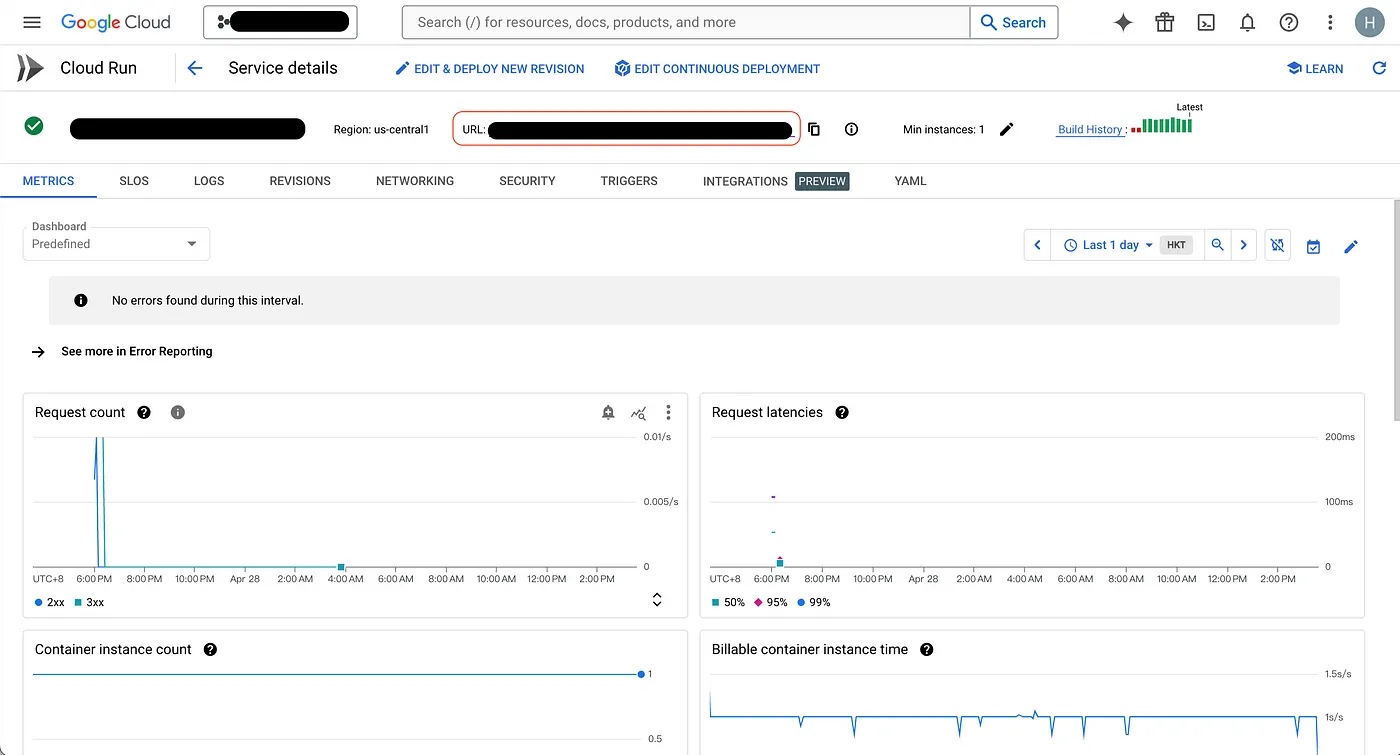This screenshot has height=755, width=1400.
Task: Open Container instance count help icon
Action: click(x=210, y=649)
